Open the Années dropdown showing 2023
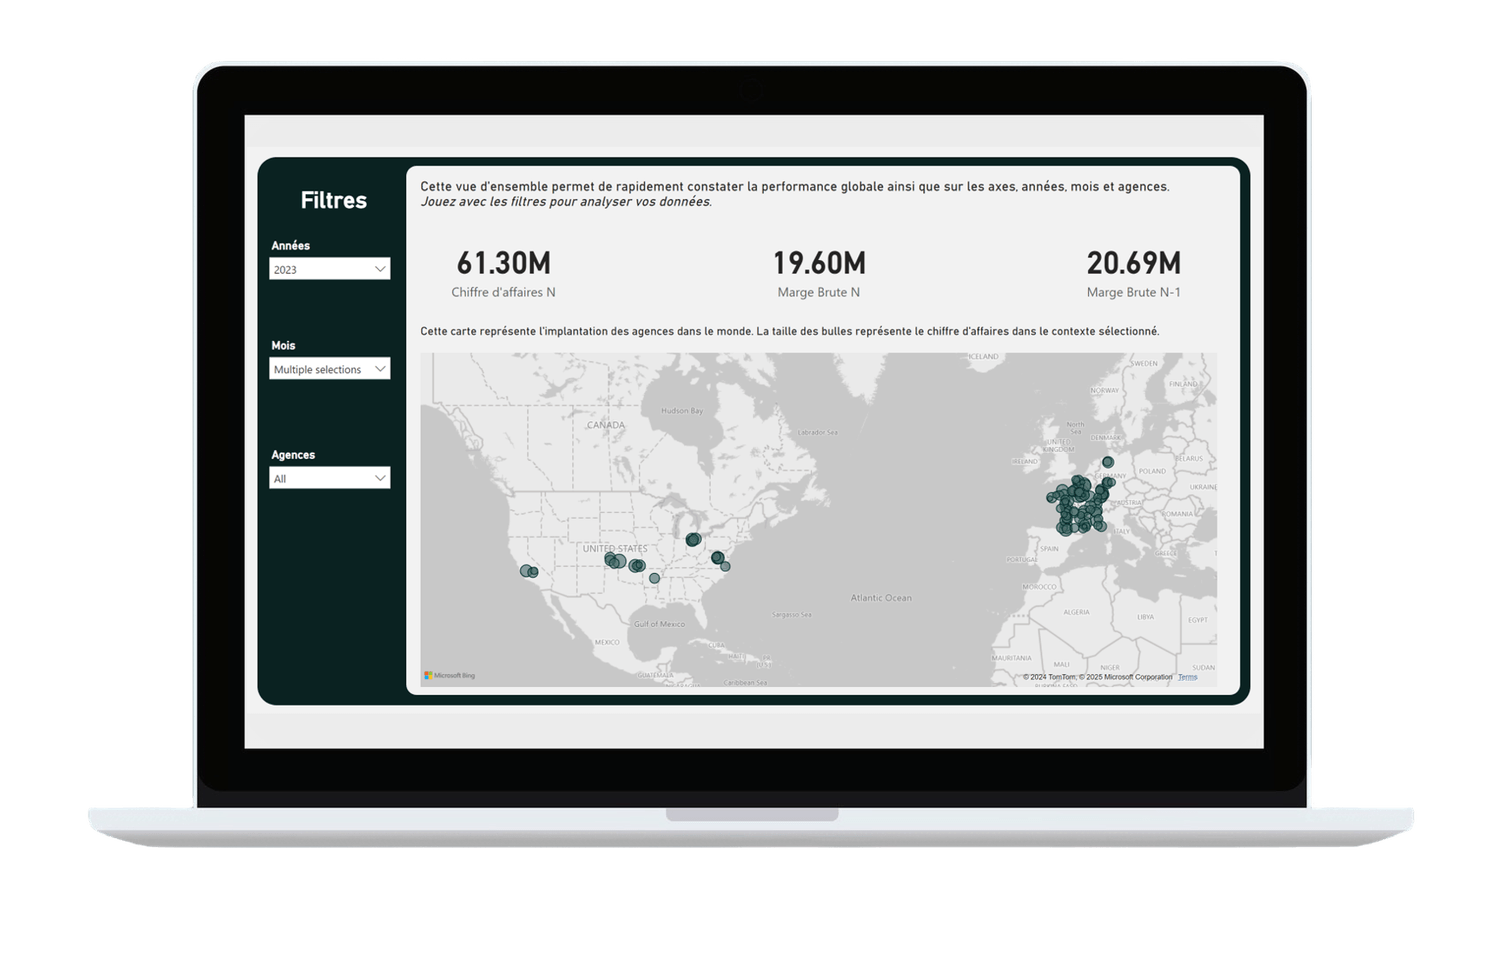Viewport: 1500px width, 957px height. [329, 269]
